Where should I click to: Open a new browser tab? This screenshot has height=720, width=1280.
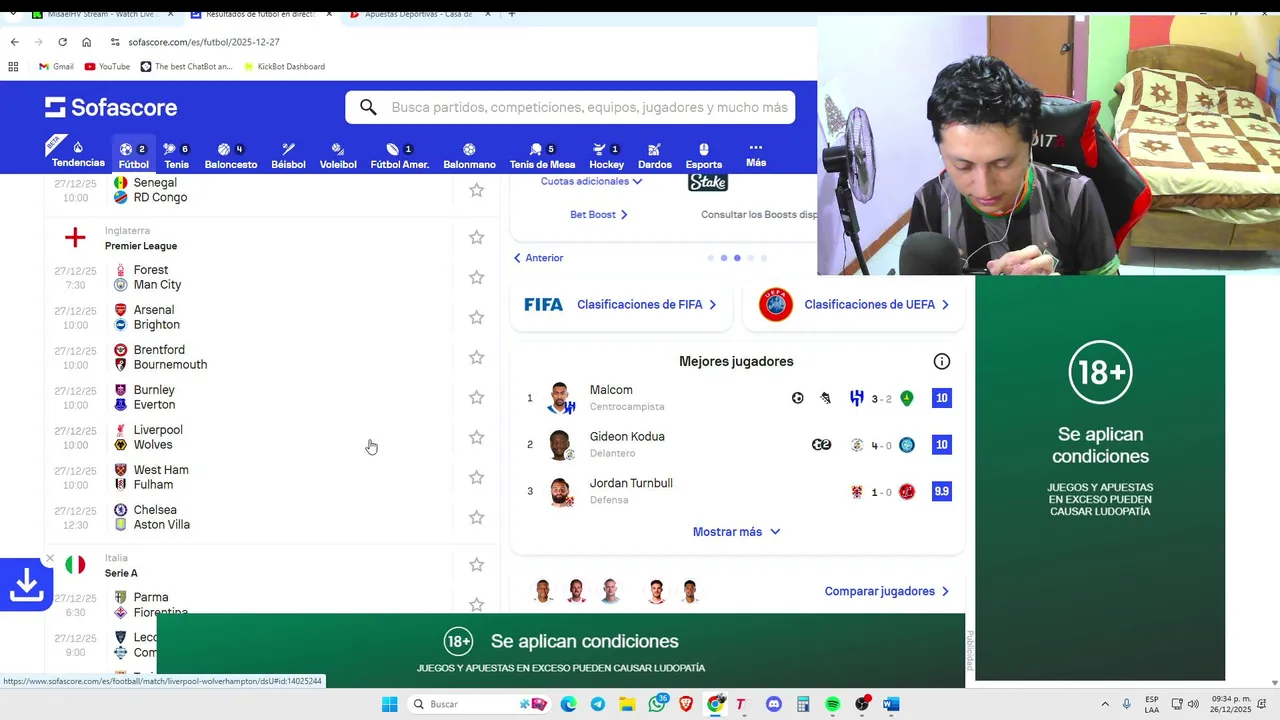[x=512, y=14]
